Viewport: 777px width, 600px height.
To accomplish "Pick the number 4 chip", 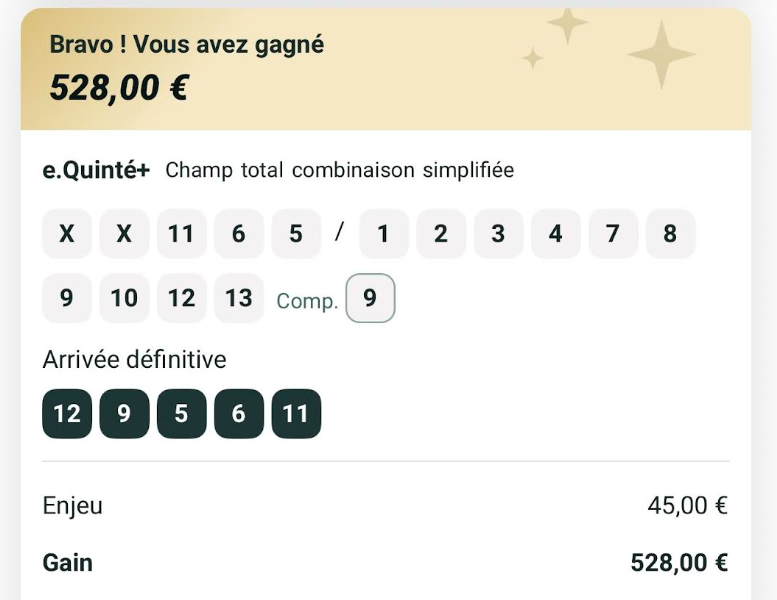I will tap(555, 234).
